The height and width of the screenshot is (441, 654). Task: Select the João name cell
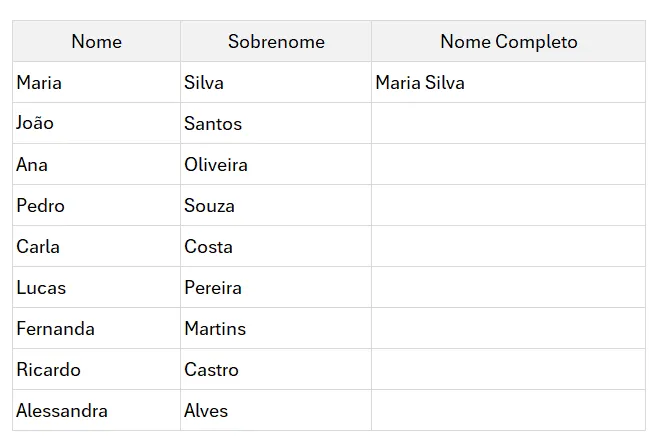pos(96,123)
